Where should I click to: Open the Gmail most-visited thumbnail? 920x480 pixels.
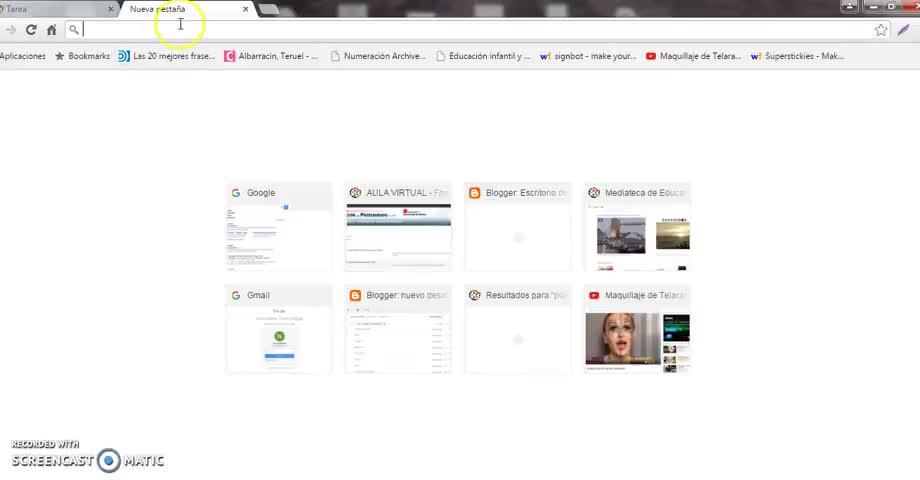[279, 329]
